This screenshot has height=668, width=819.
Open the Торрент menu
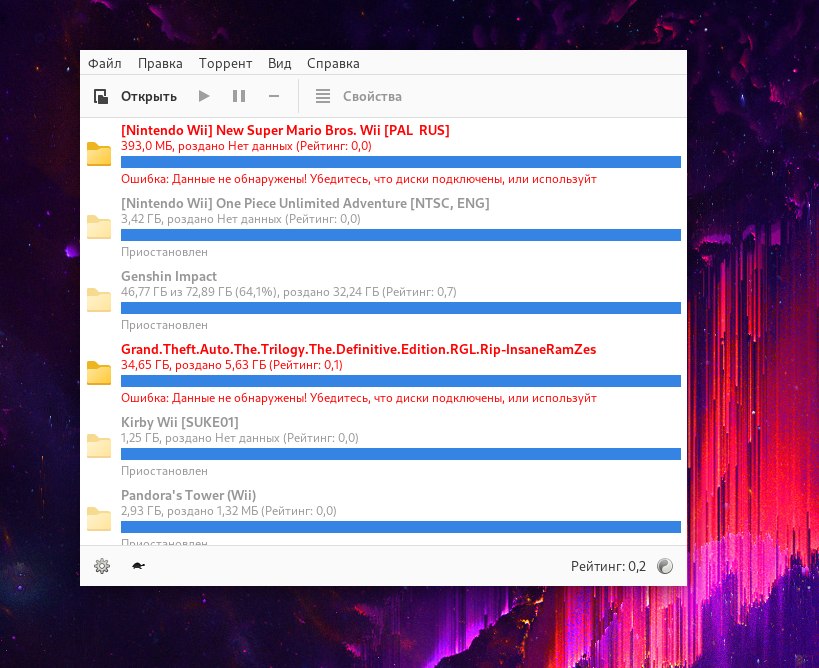pyautogui.click(x=225, y=63)
